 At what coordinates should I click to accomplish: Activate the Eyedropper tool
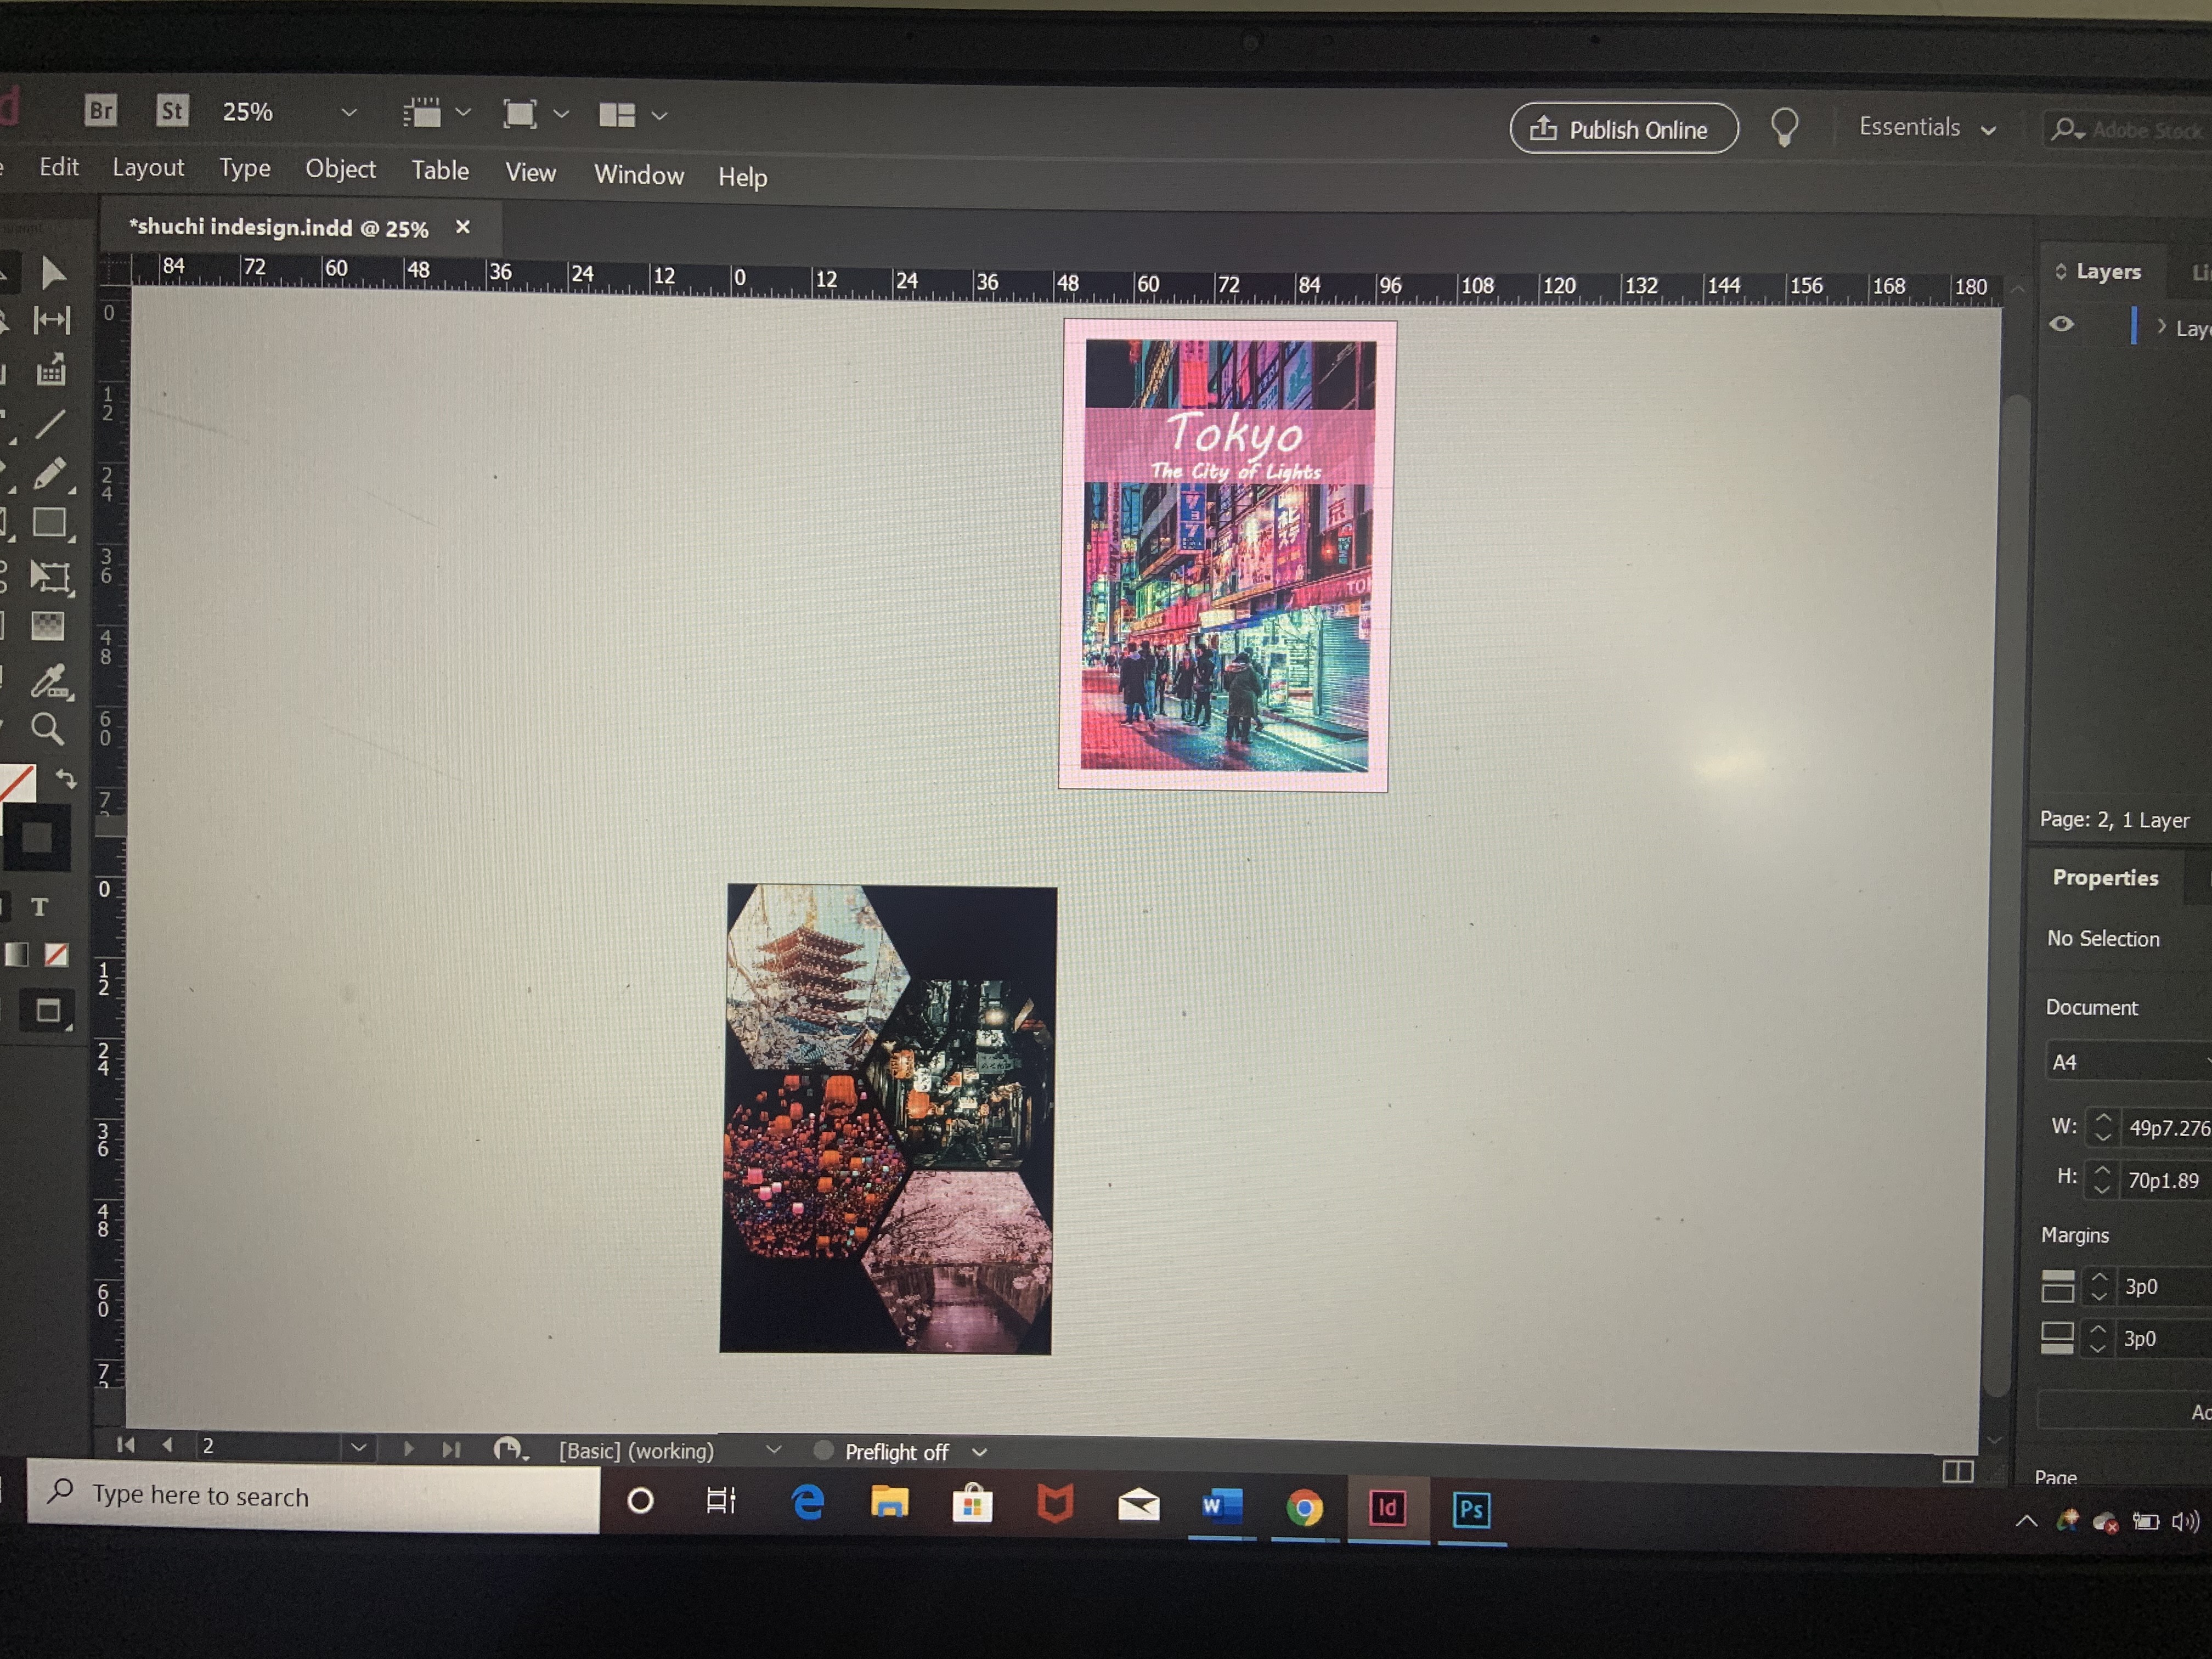[49, 681]
